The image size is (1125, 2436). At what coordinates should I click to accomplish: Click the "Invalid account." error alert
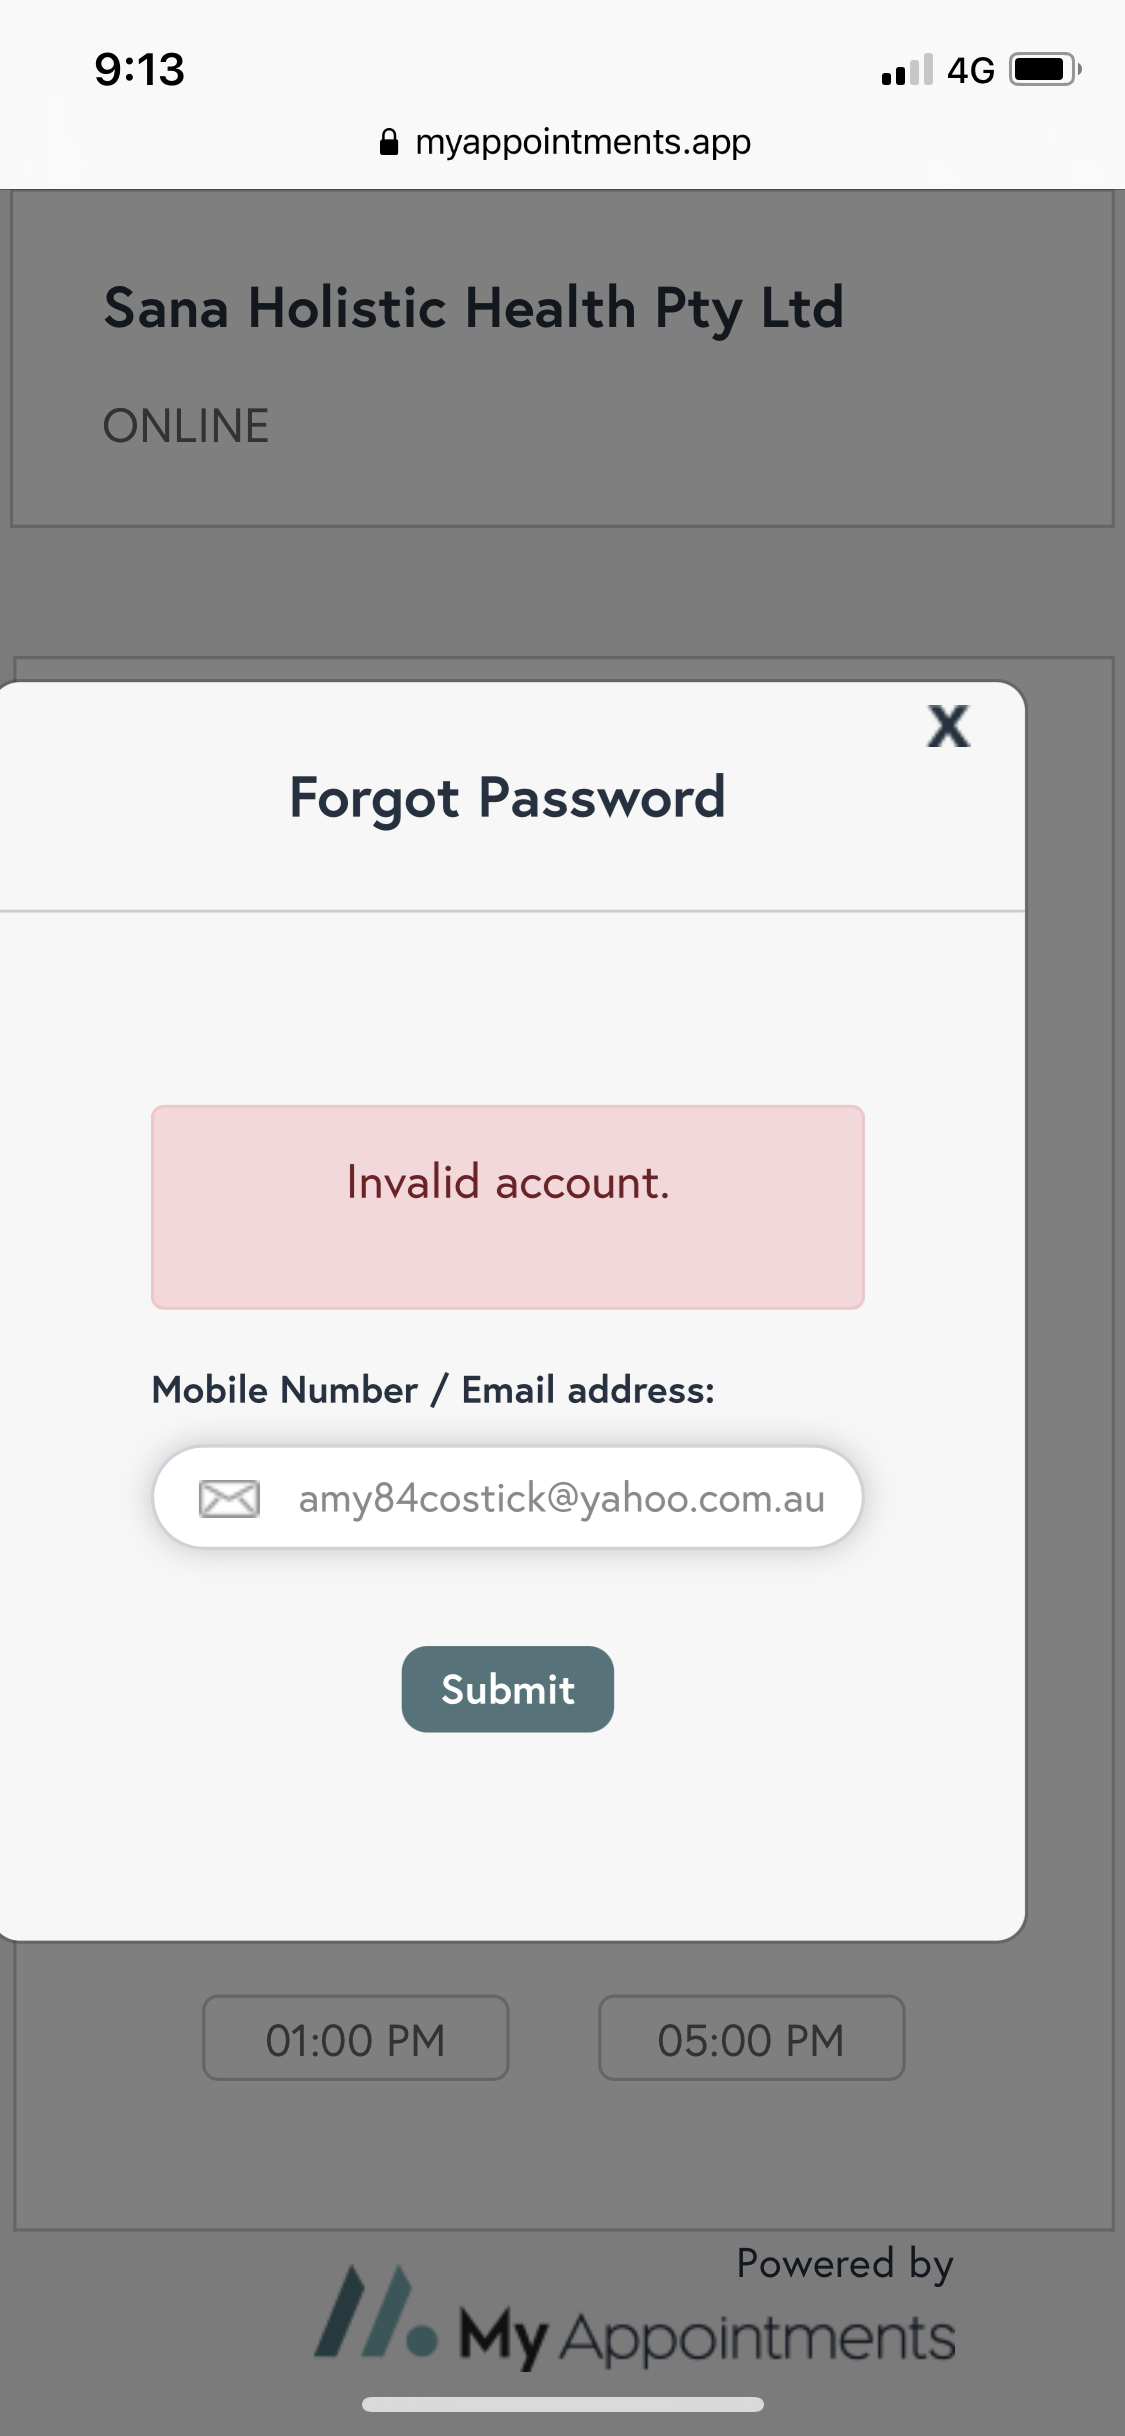click(x=507, y=1206)
